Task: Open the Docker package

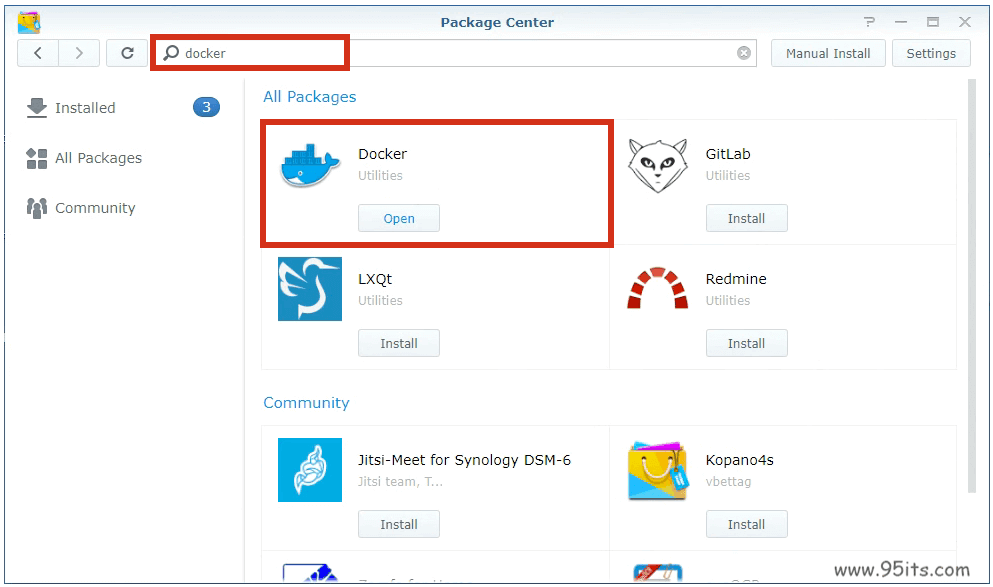Action: [399, 218]
